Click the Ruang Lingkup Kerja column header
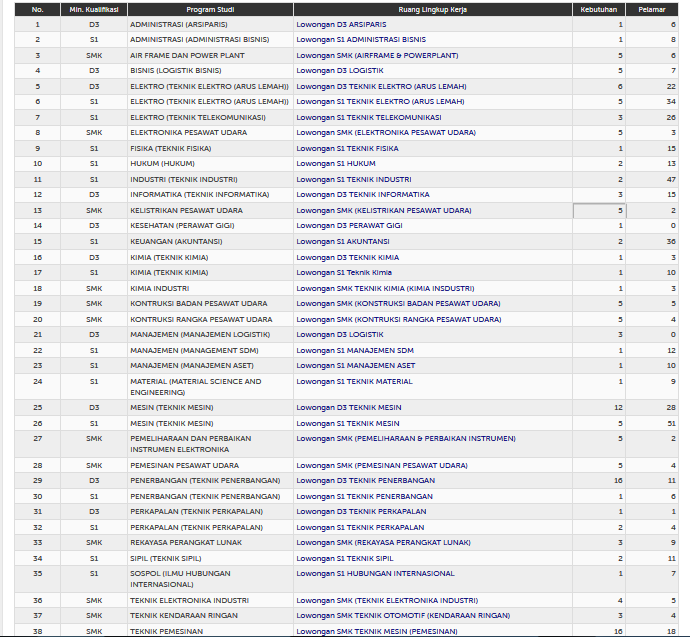This screenshot has width=690, height=637. (x=433, y=9)
